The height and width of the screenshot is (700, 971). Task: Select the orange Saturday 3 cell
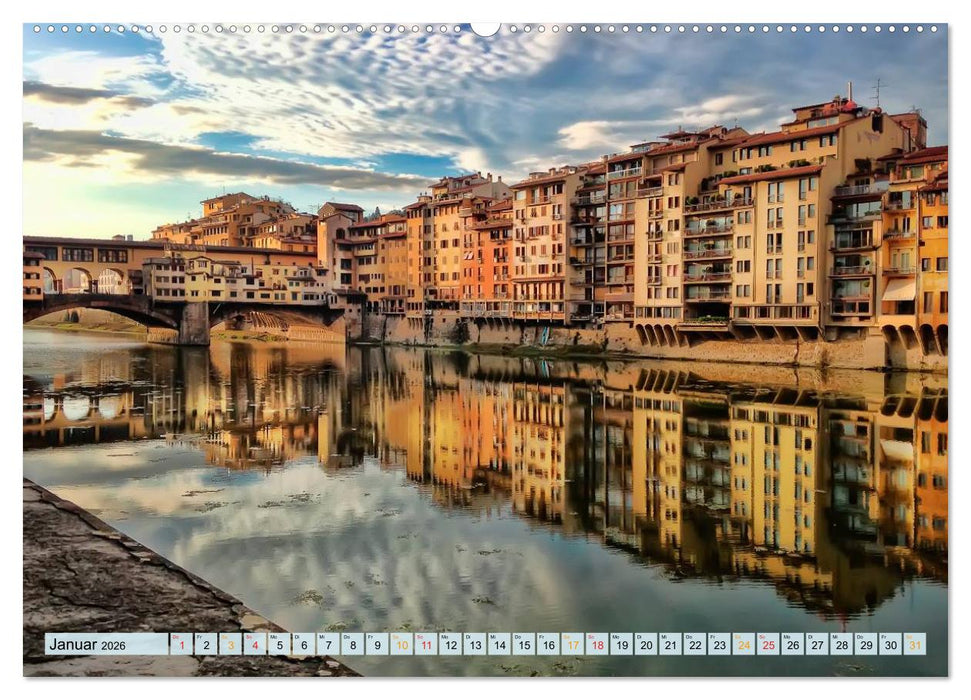[230, 644]
